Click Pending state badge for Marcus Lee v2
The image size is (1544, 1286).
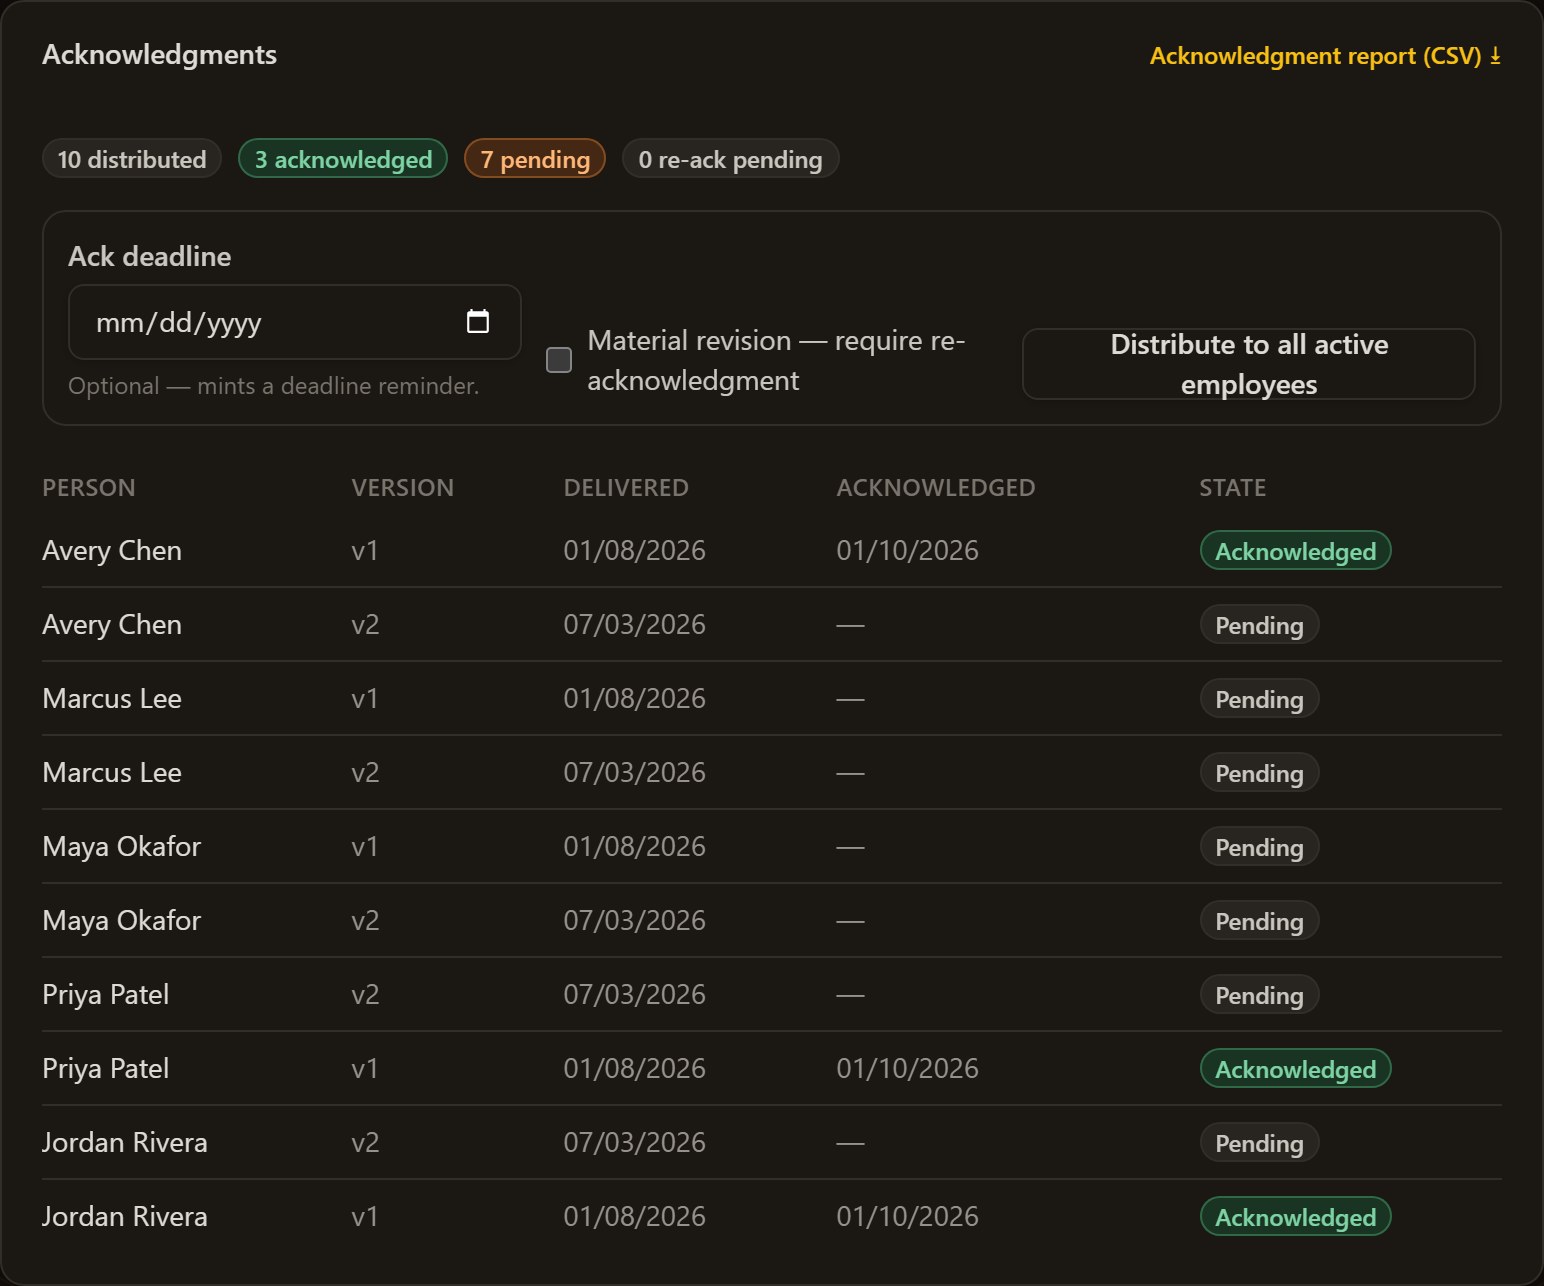[x=1259, y=773]
